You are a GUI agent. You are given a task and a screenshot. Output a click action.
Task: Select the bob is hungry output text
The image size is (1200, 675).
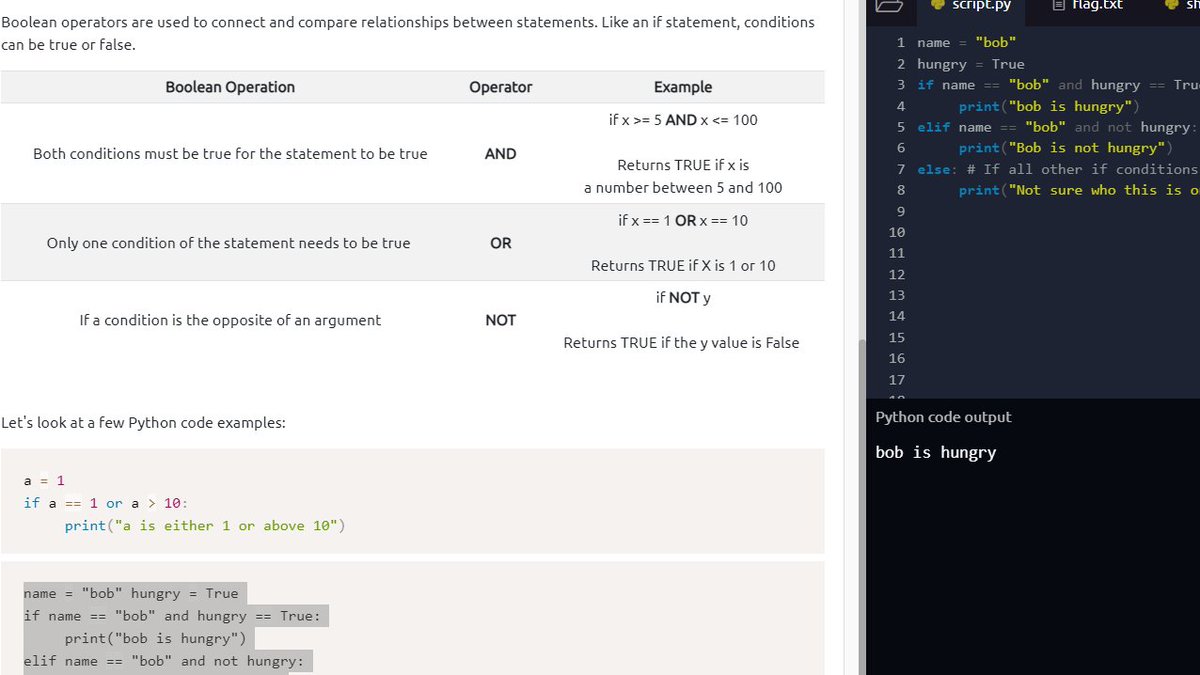(932, 452)
